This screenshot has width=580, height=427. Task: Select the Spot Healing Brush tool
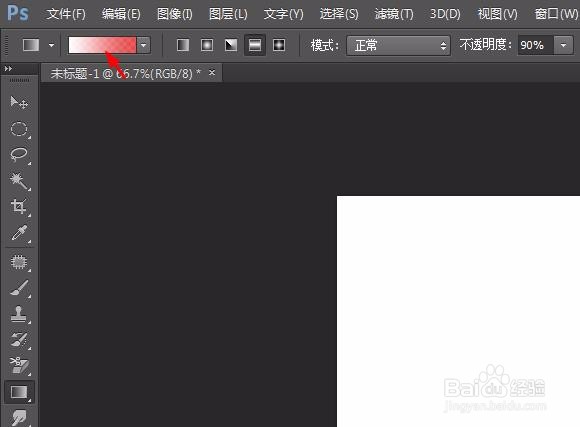(x=19, y=262)
